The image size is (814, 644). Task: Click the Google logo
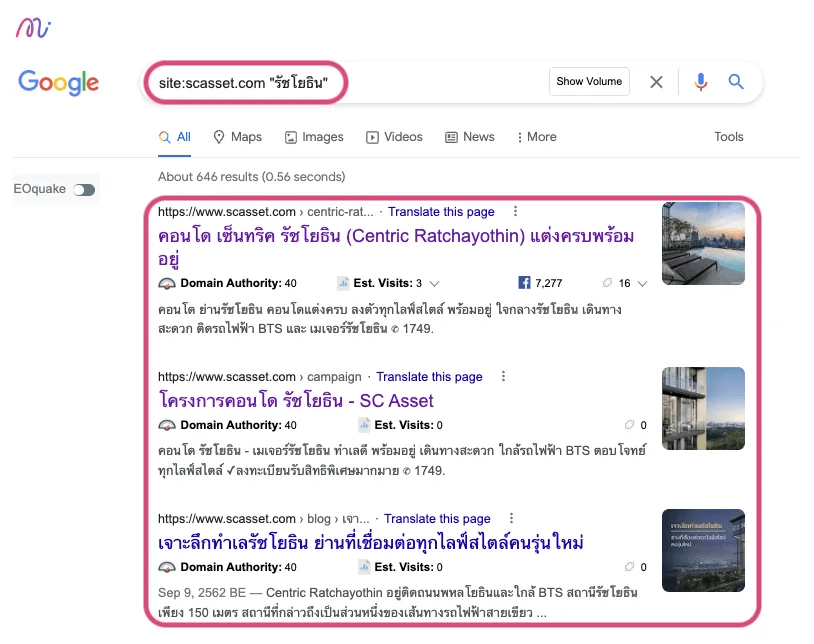click(x=58, y=83)
